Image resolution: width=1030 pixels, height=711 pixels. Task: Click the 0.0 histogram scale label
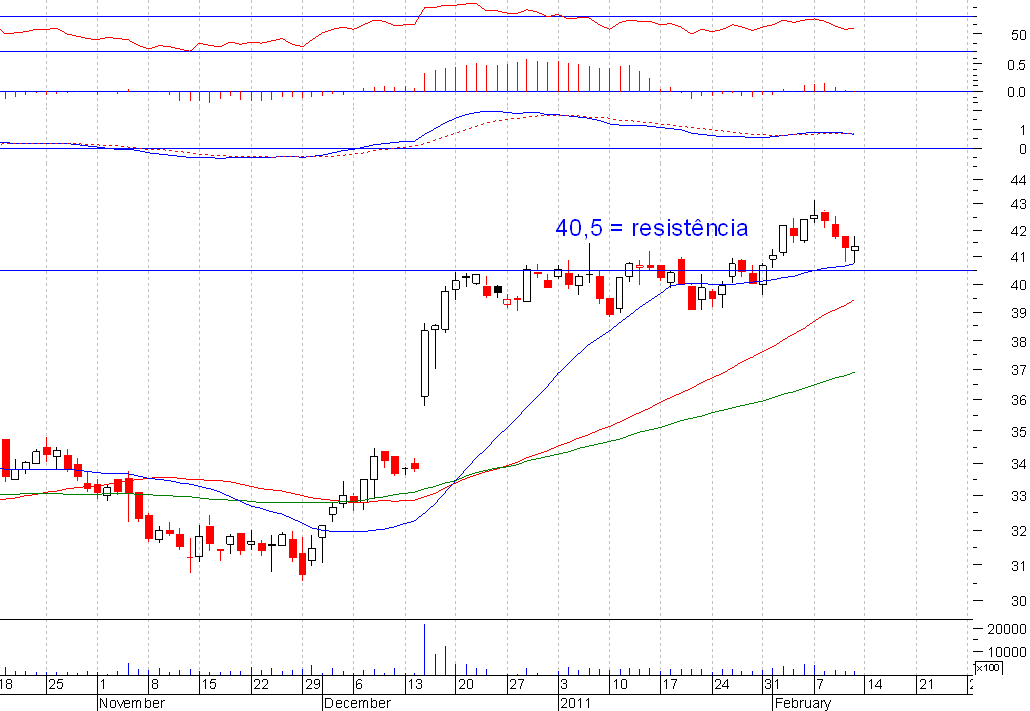tap(1016, 93)
